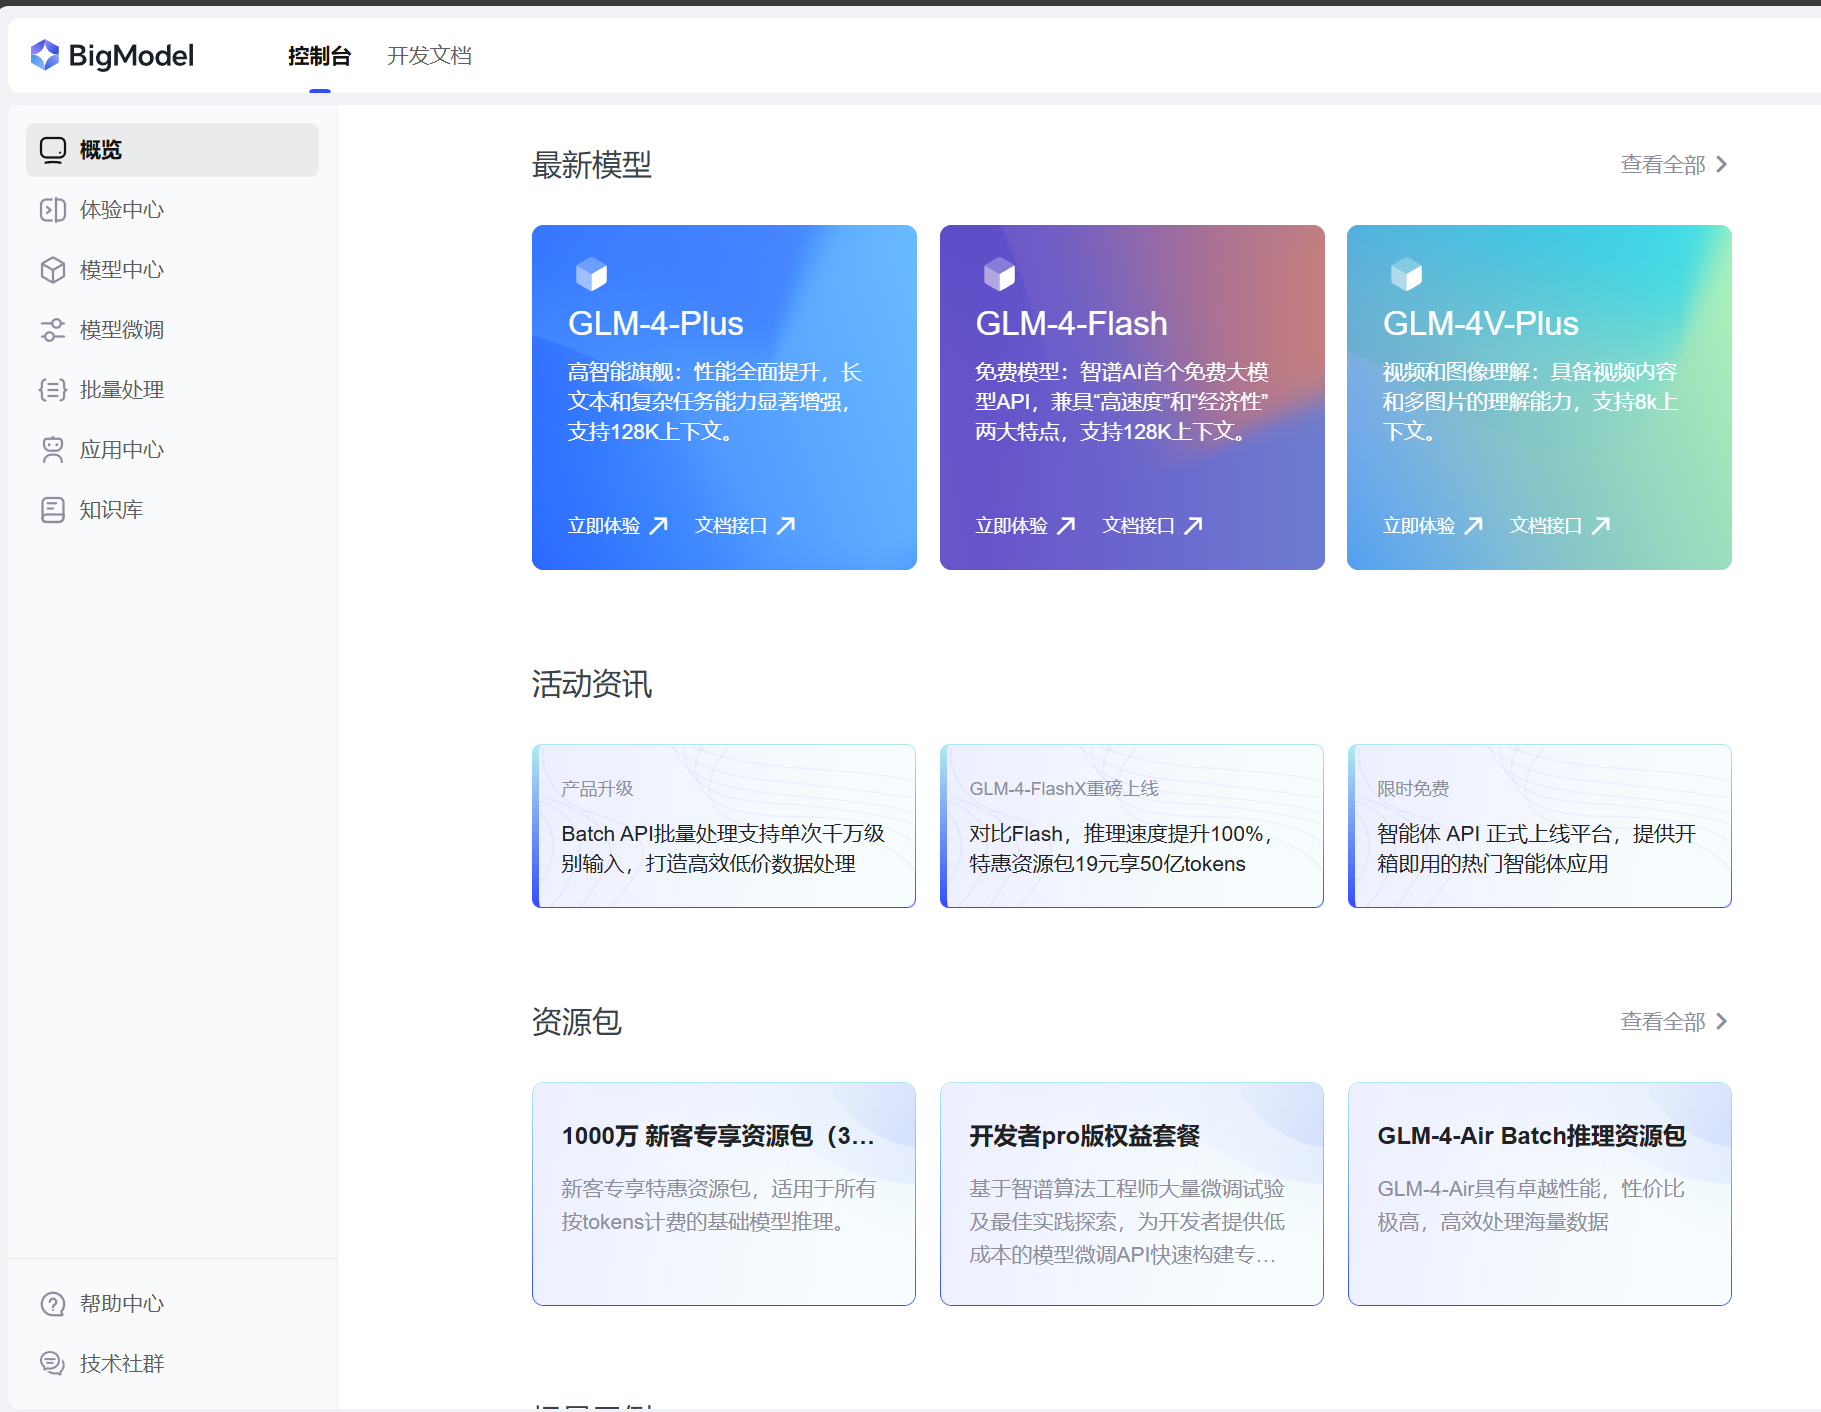Click the GLM-4-Plus model title
Viewport: 1821px width, 1412px height.
656,324
